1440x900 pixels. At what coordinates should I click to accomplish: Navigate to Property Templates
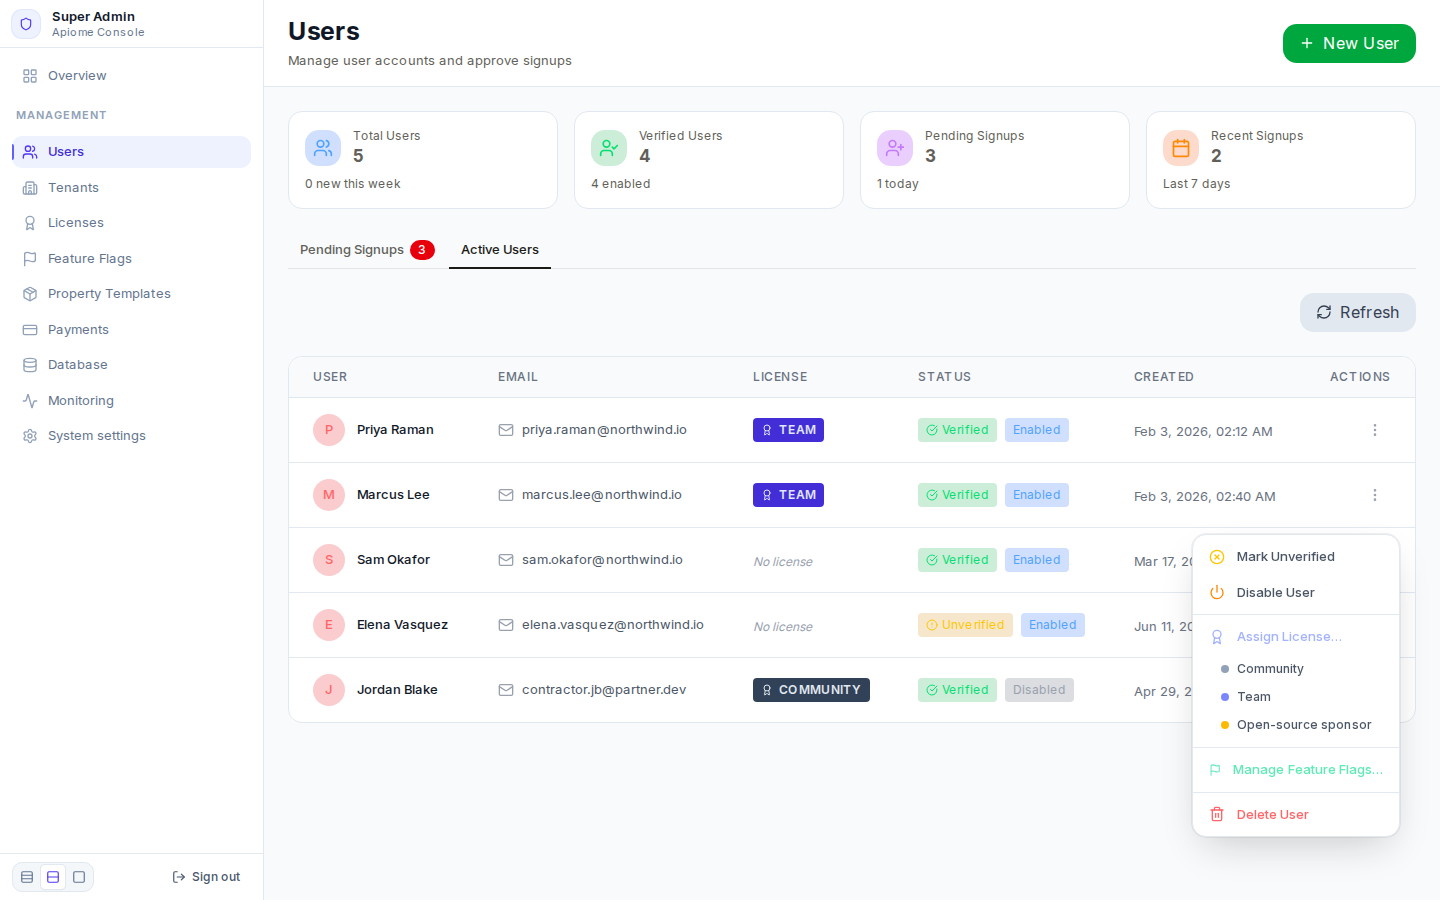pyautogui.click(x=131, y=294)
